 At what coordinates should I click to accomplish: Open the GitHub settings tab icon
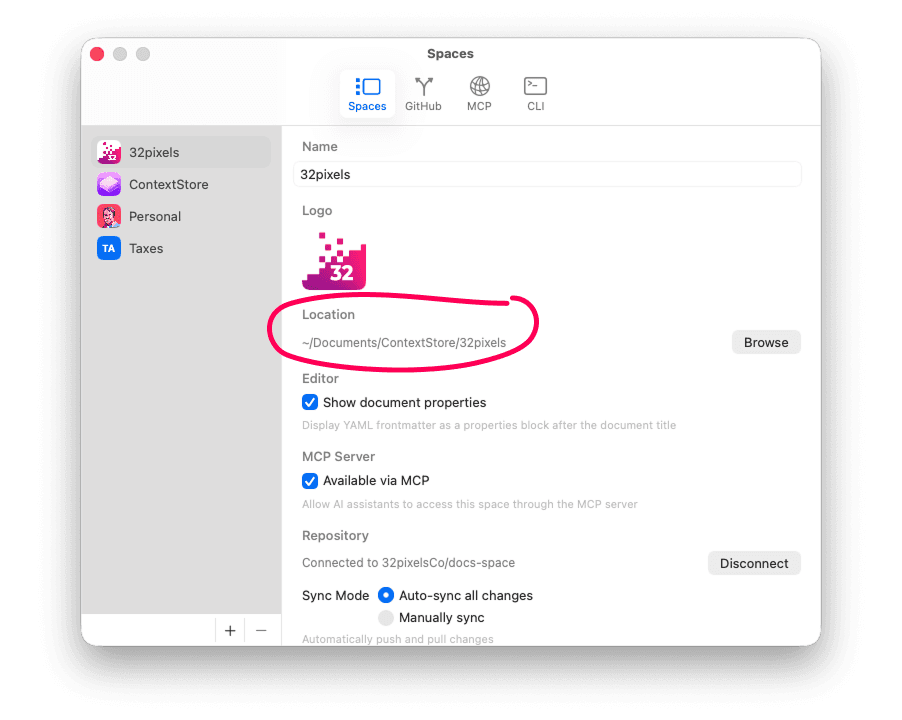[x=423, y=86]
